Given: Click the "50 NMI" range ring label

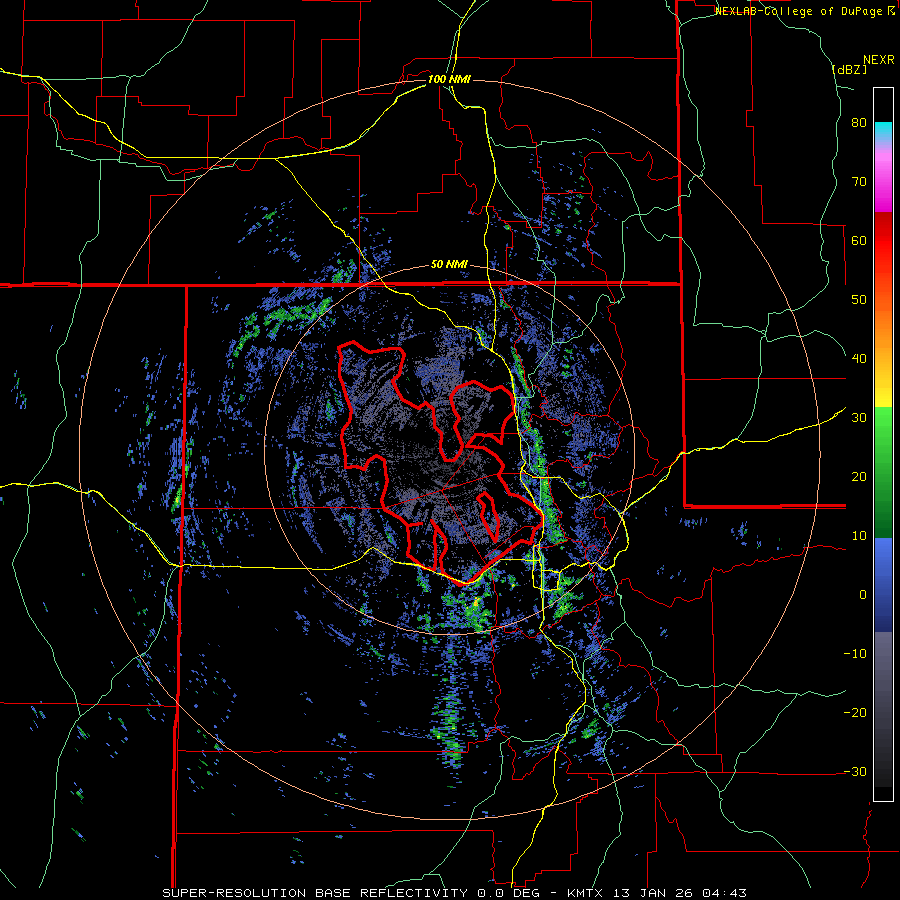Looking at the screenshot, I should coord(449,265).
